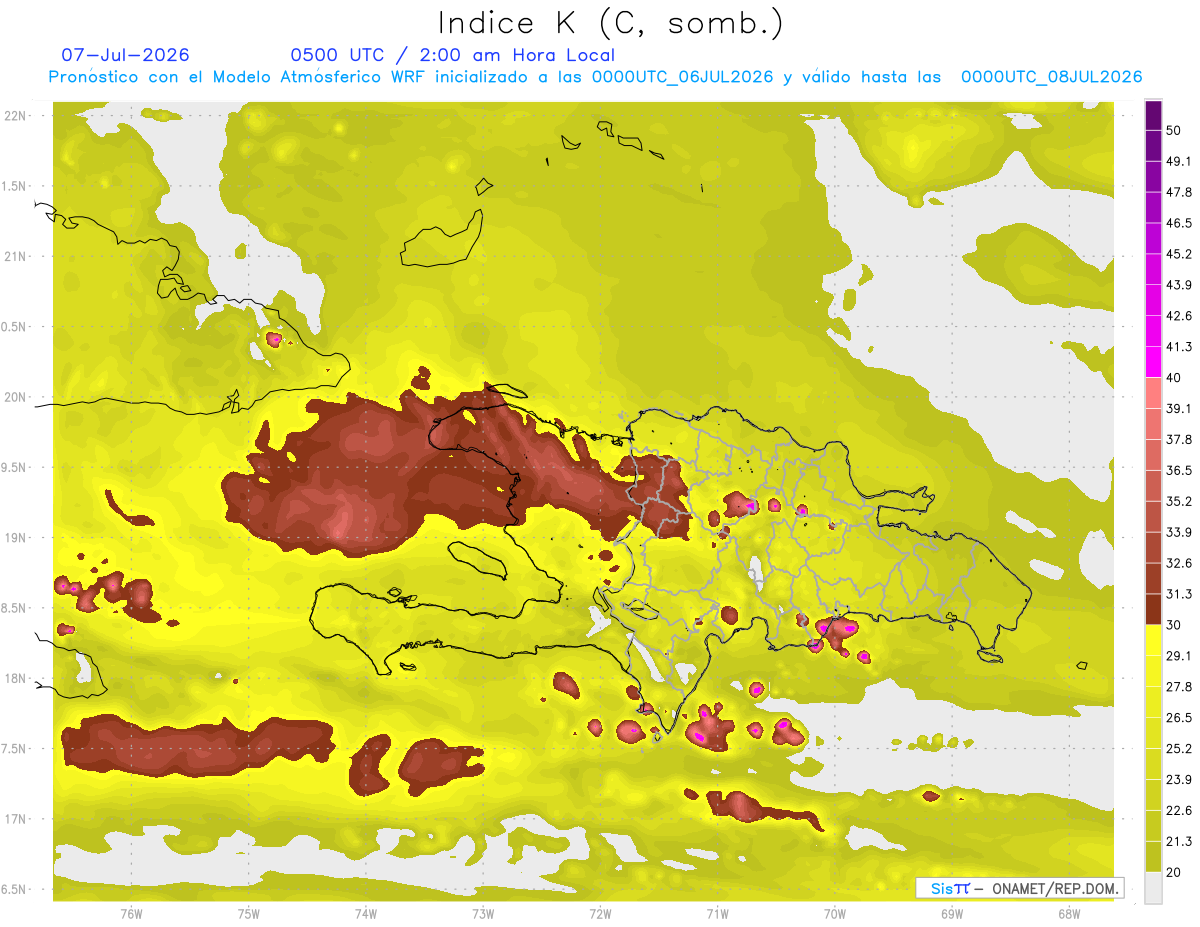The height and width of the screenshot is (927, 1200).
Task: Click the "0500 UTC / 2:00 am Hora Local" time text
Action: point(453,55)
